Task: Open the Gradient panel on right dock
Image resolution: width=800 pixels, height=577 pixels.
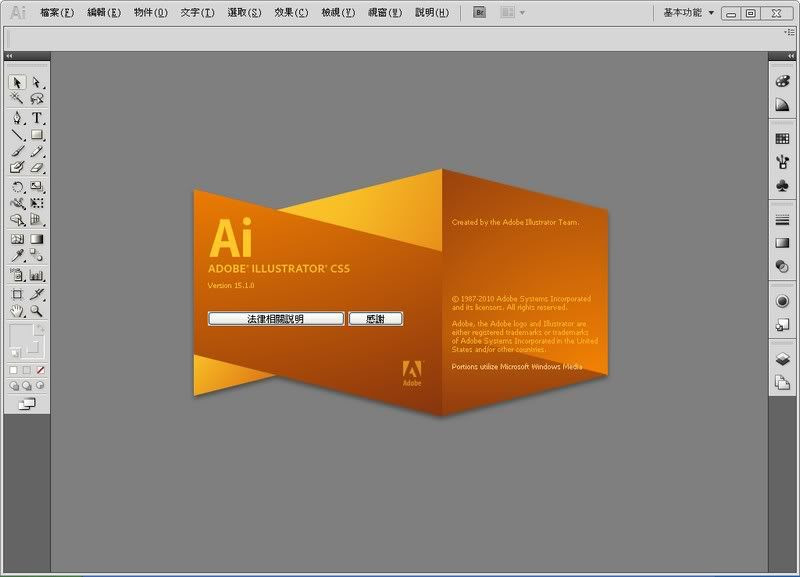Action: point(782,243)
